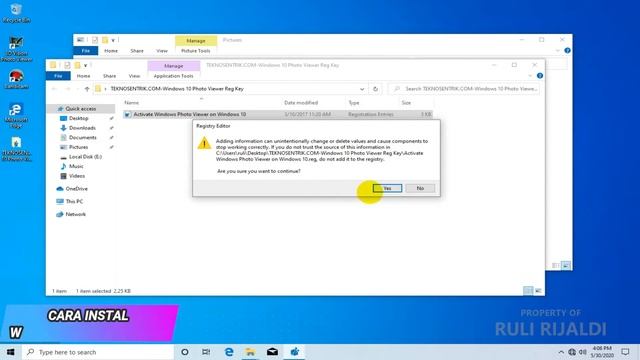
Task: Open network status tray icon
Action: [x=572, y=352]
